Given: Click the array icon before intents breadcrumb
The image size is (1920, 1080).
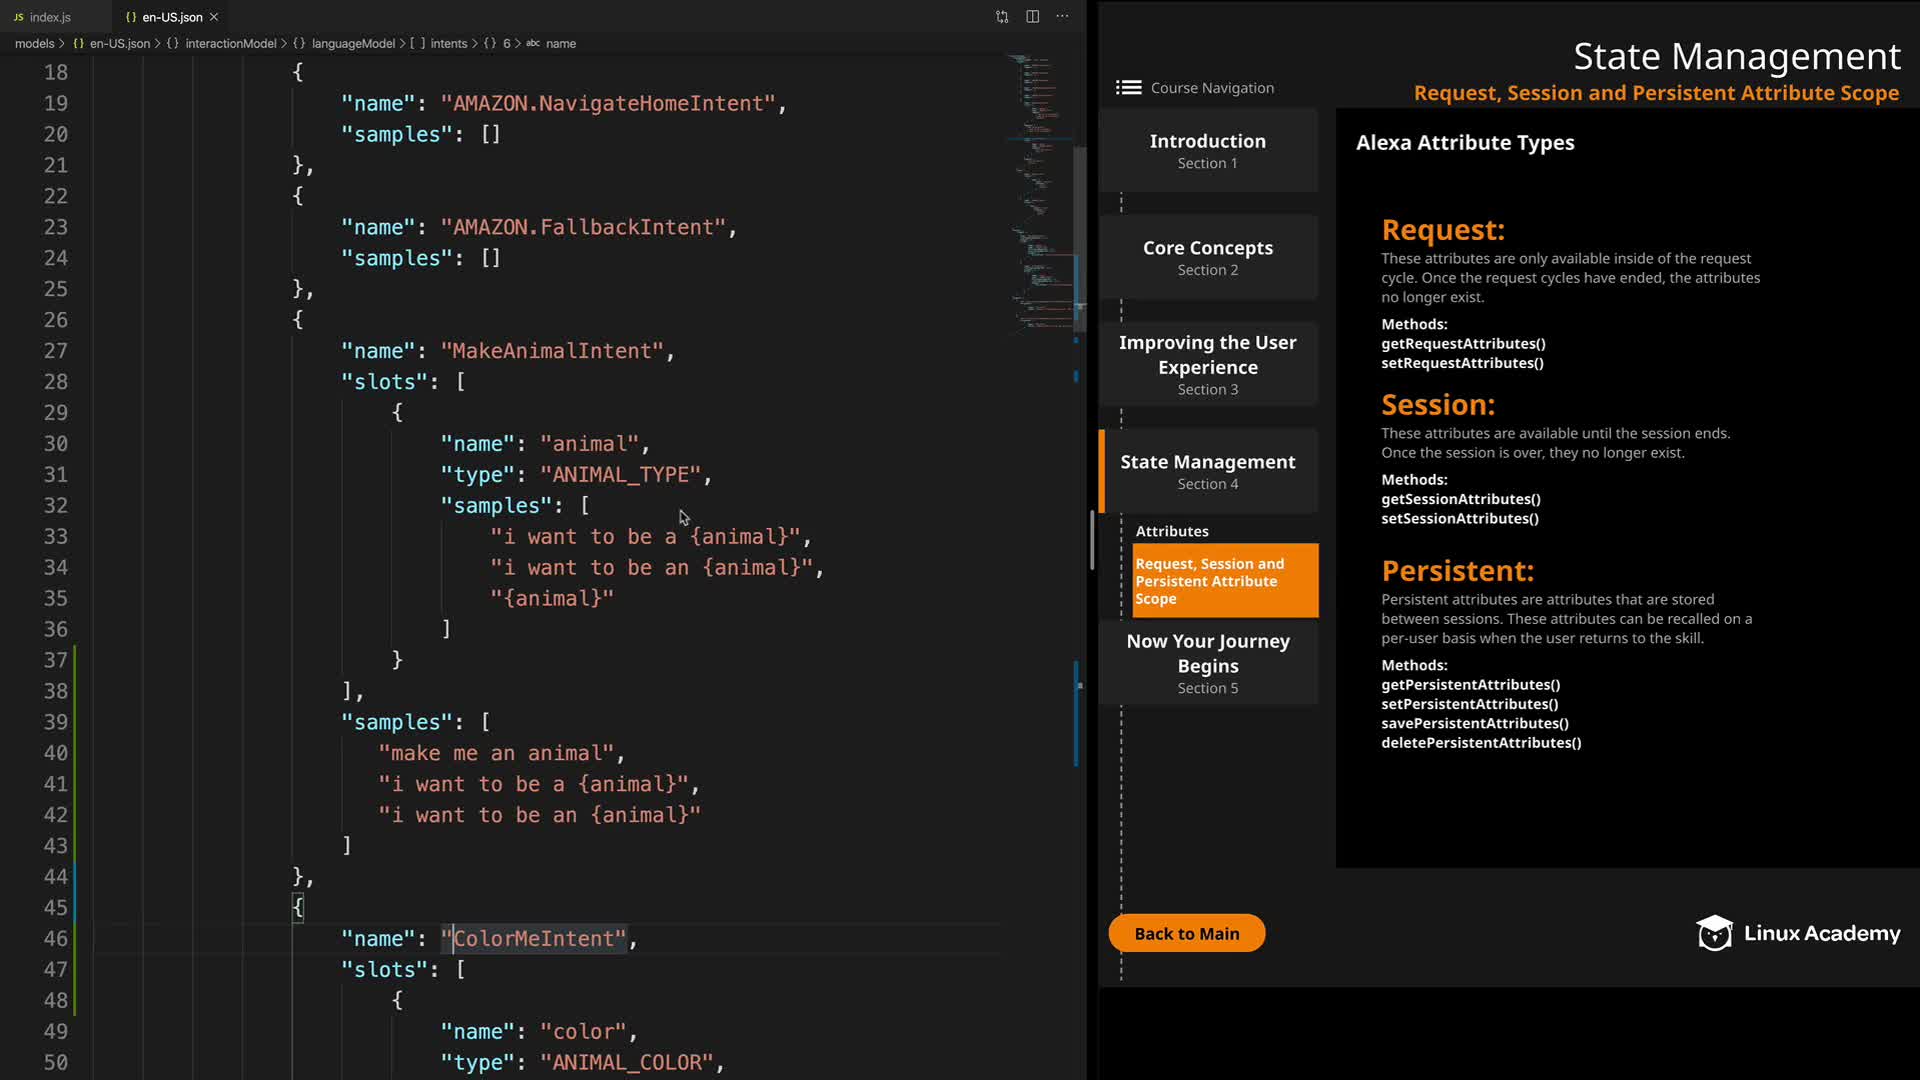Looking at the screenshot, I should pyautogui.click(x=417, y=44).
